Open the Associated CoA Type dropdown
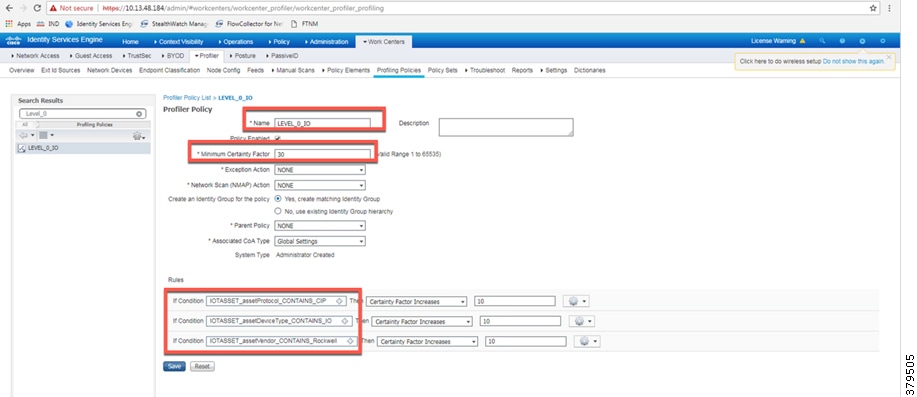The height and width of the screenshot is (397, 917). (320, 241)
